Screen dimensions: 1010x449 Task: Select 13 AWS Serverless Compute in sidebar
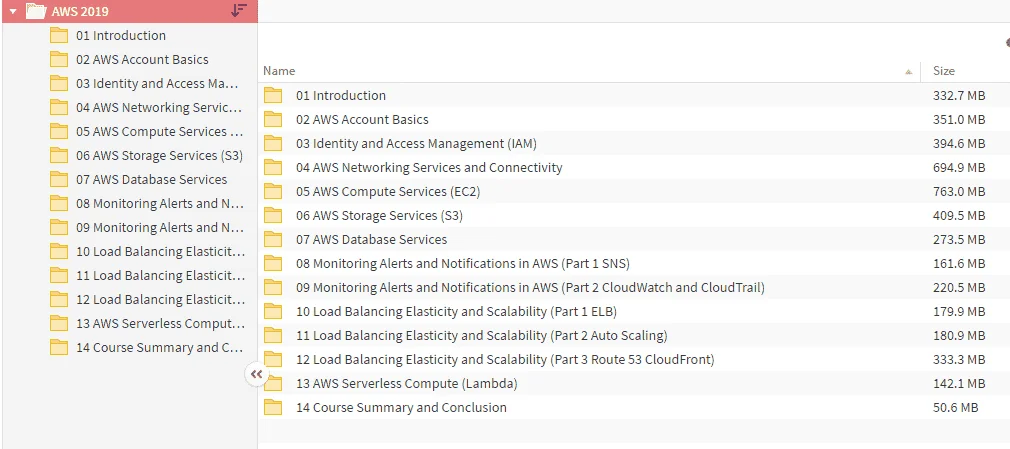pos(160,323)
